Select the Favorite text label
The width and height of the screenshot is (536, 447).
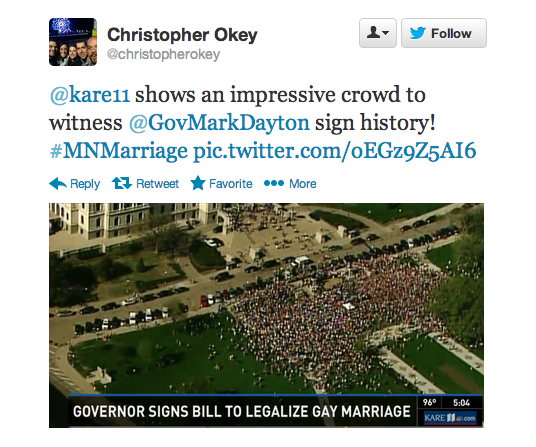coord(231,184)
